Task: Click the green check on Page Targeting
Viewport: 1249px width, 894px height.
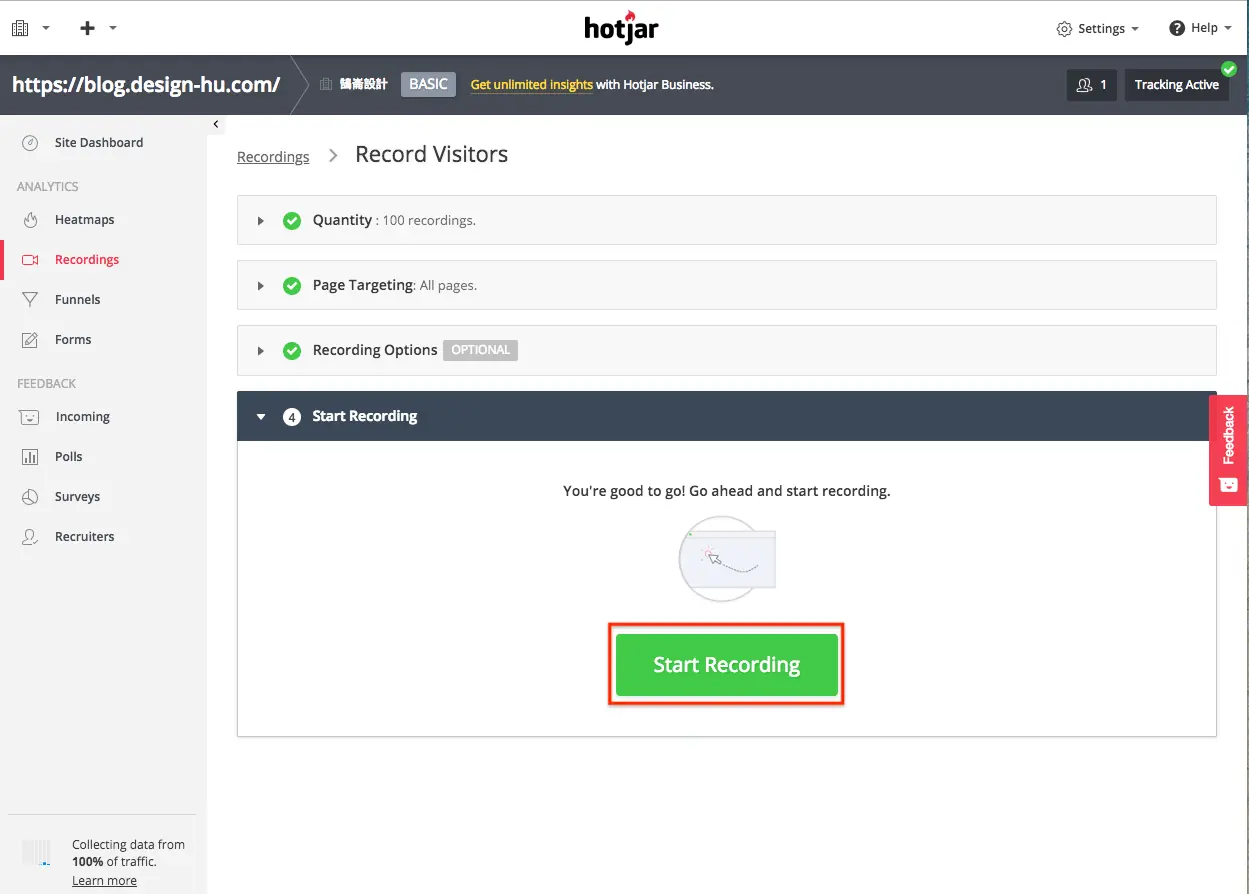Action: coord(292,285)
